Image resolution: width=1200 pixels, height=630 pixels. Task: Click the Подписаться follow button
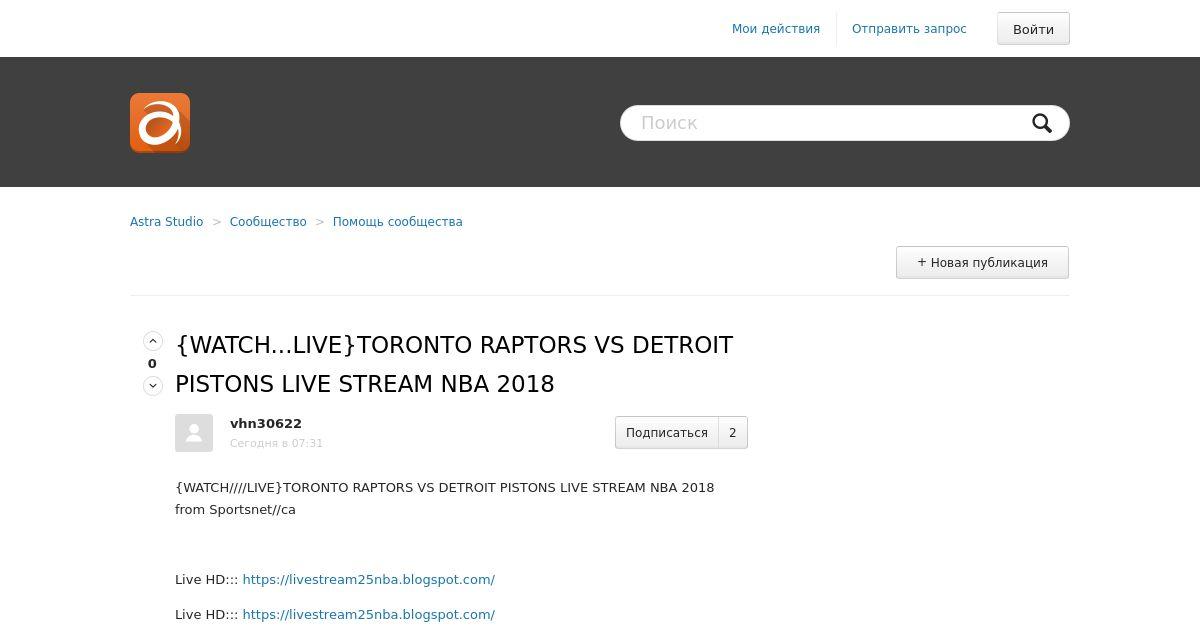click(667, 433)
